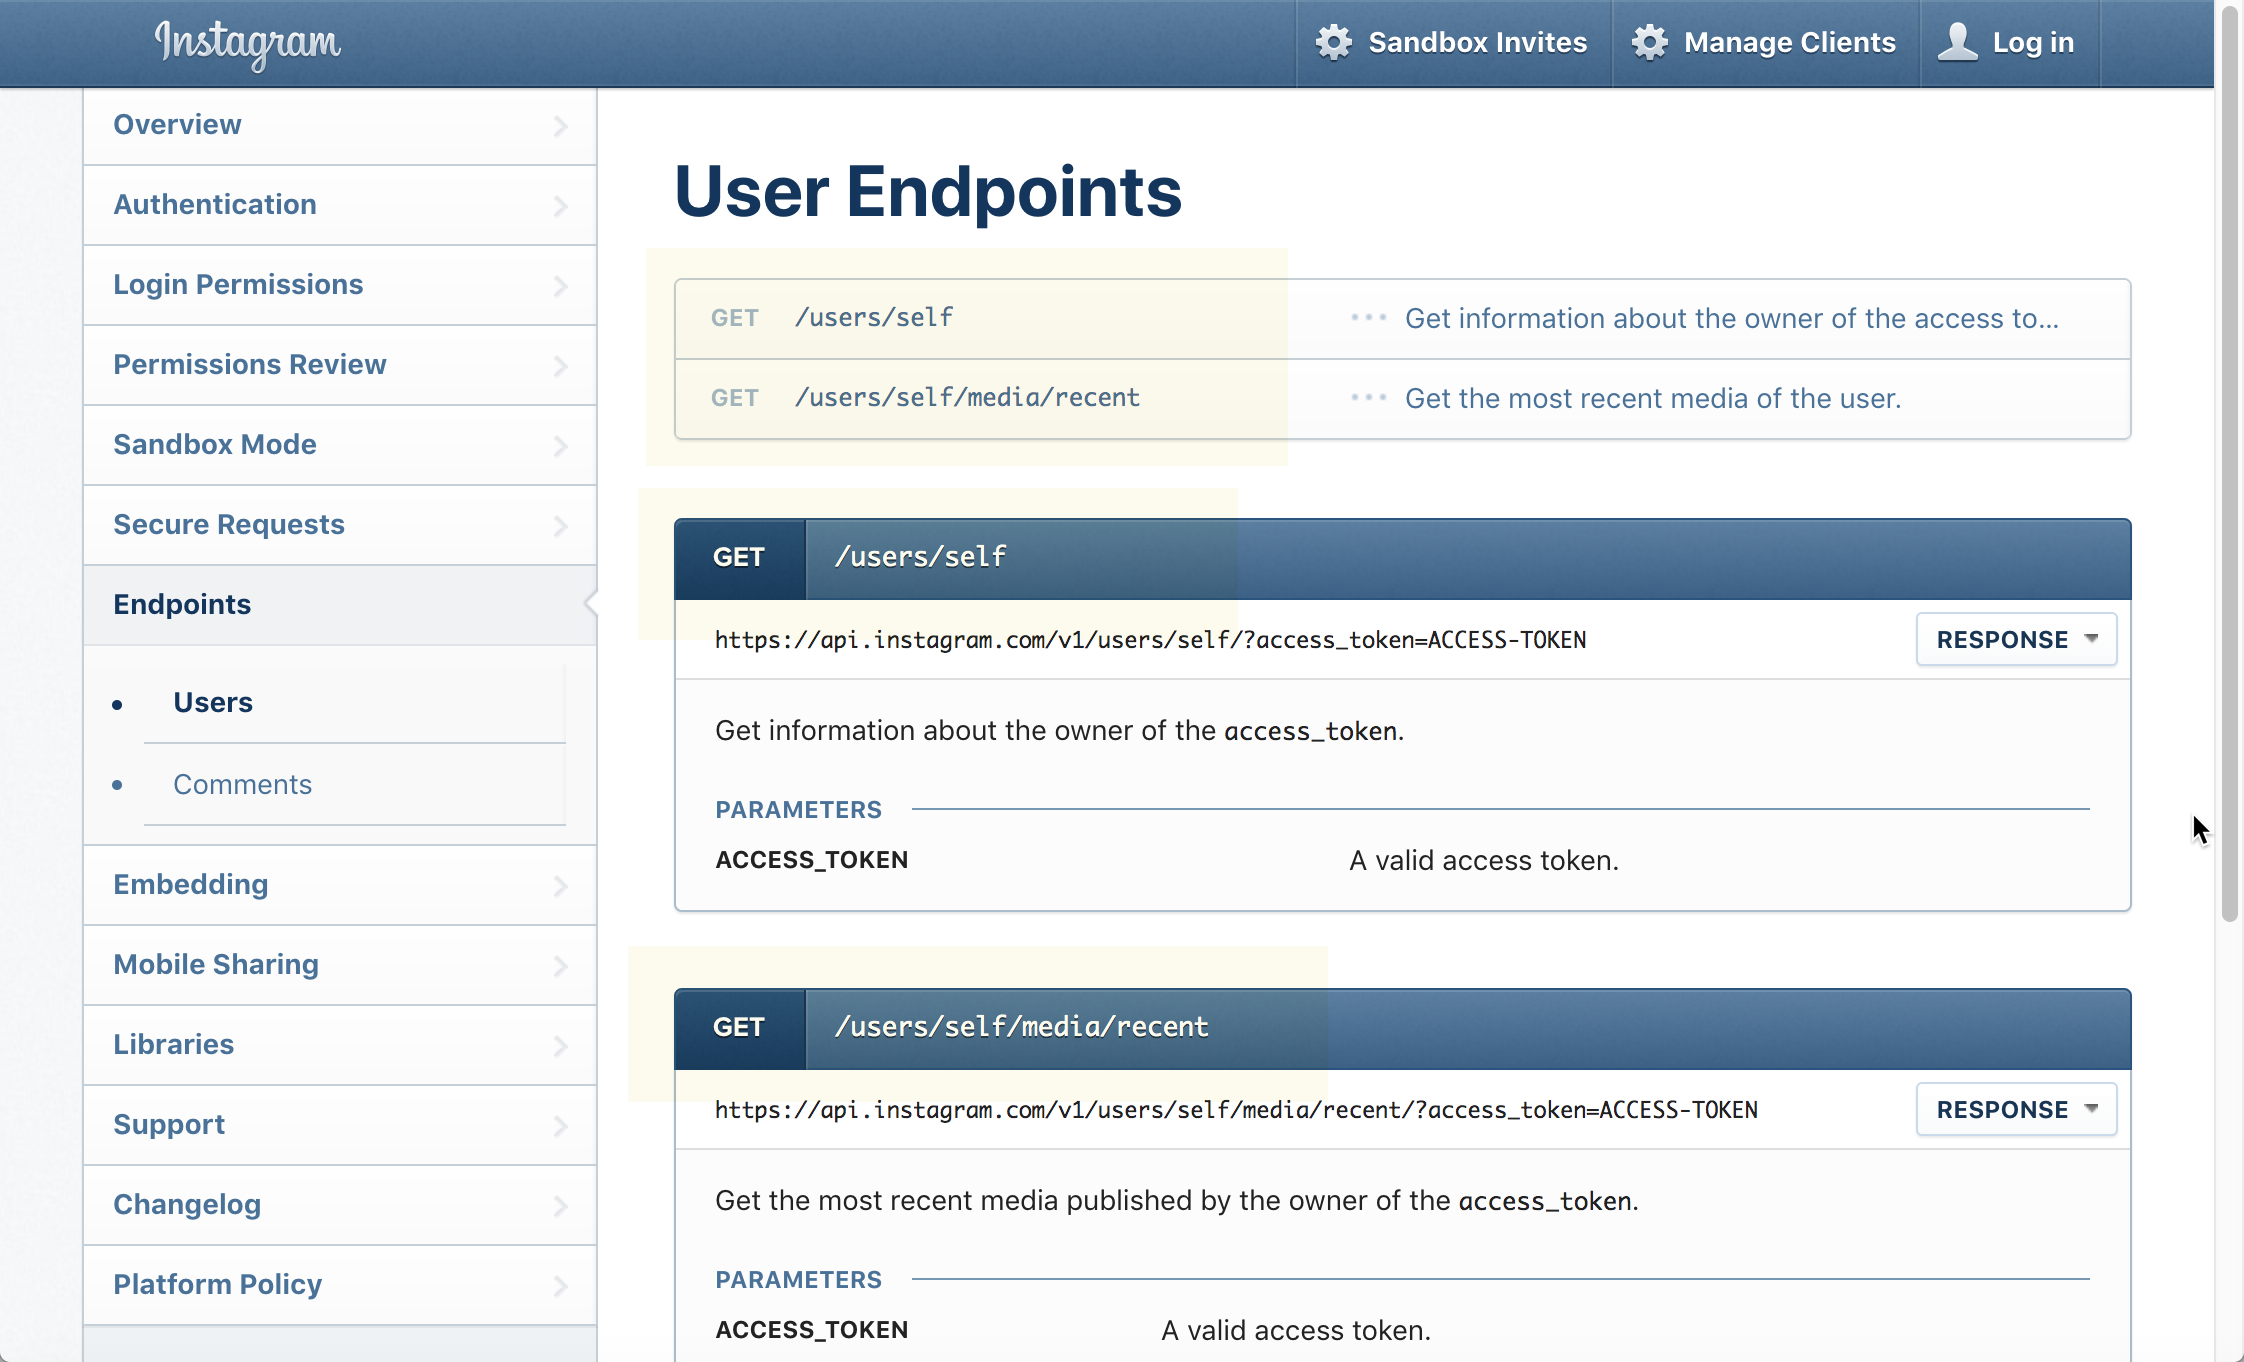Select the Endpoints sidebar item
This screenshot has height=1362, width=2244.
coord(340,605)
